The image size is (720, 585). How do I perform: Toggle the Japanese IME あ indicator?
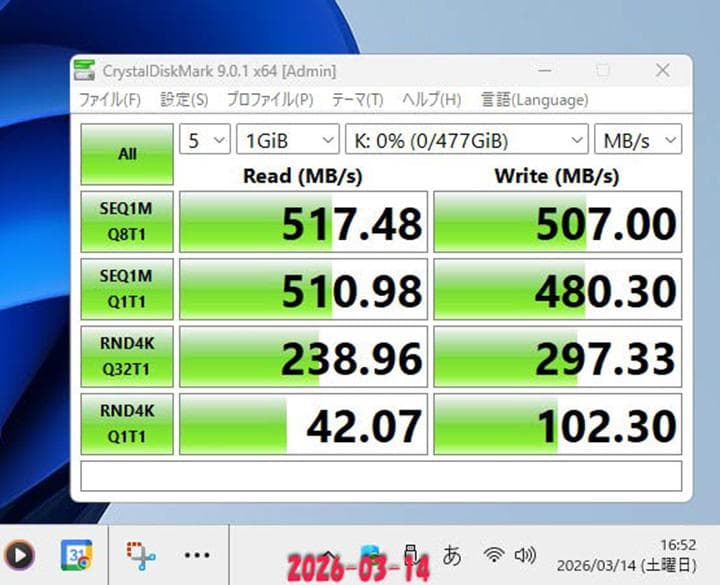pos(452,555)
